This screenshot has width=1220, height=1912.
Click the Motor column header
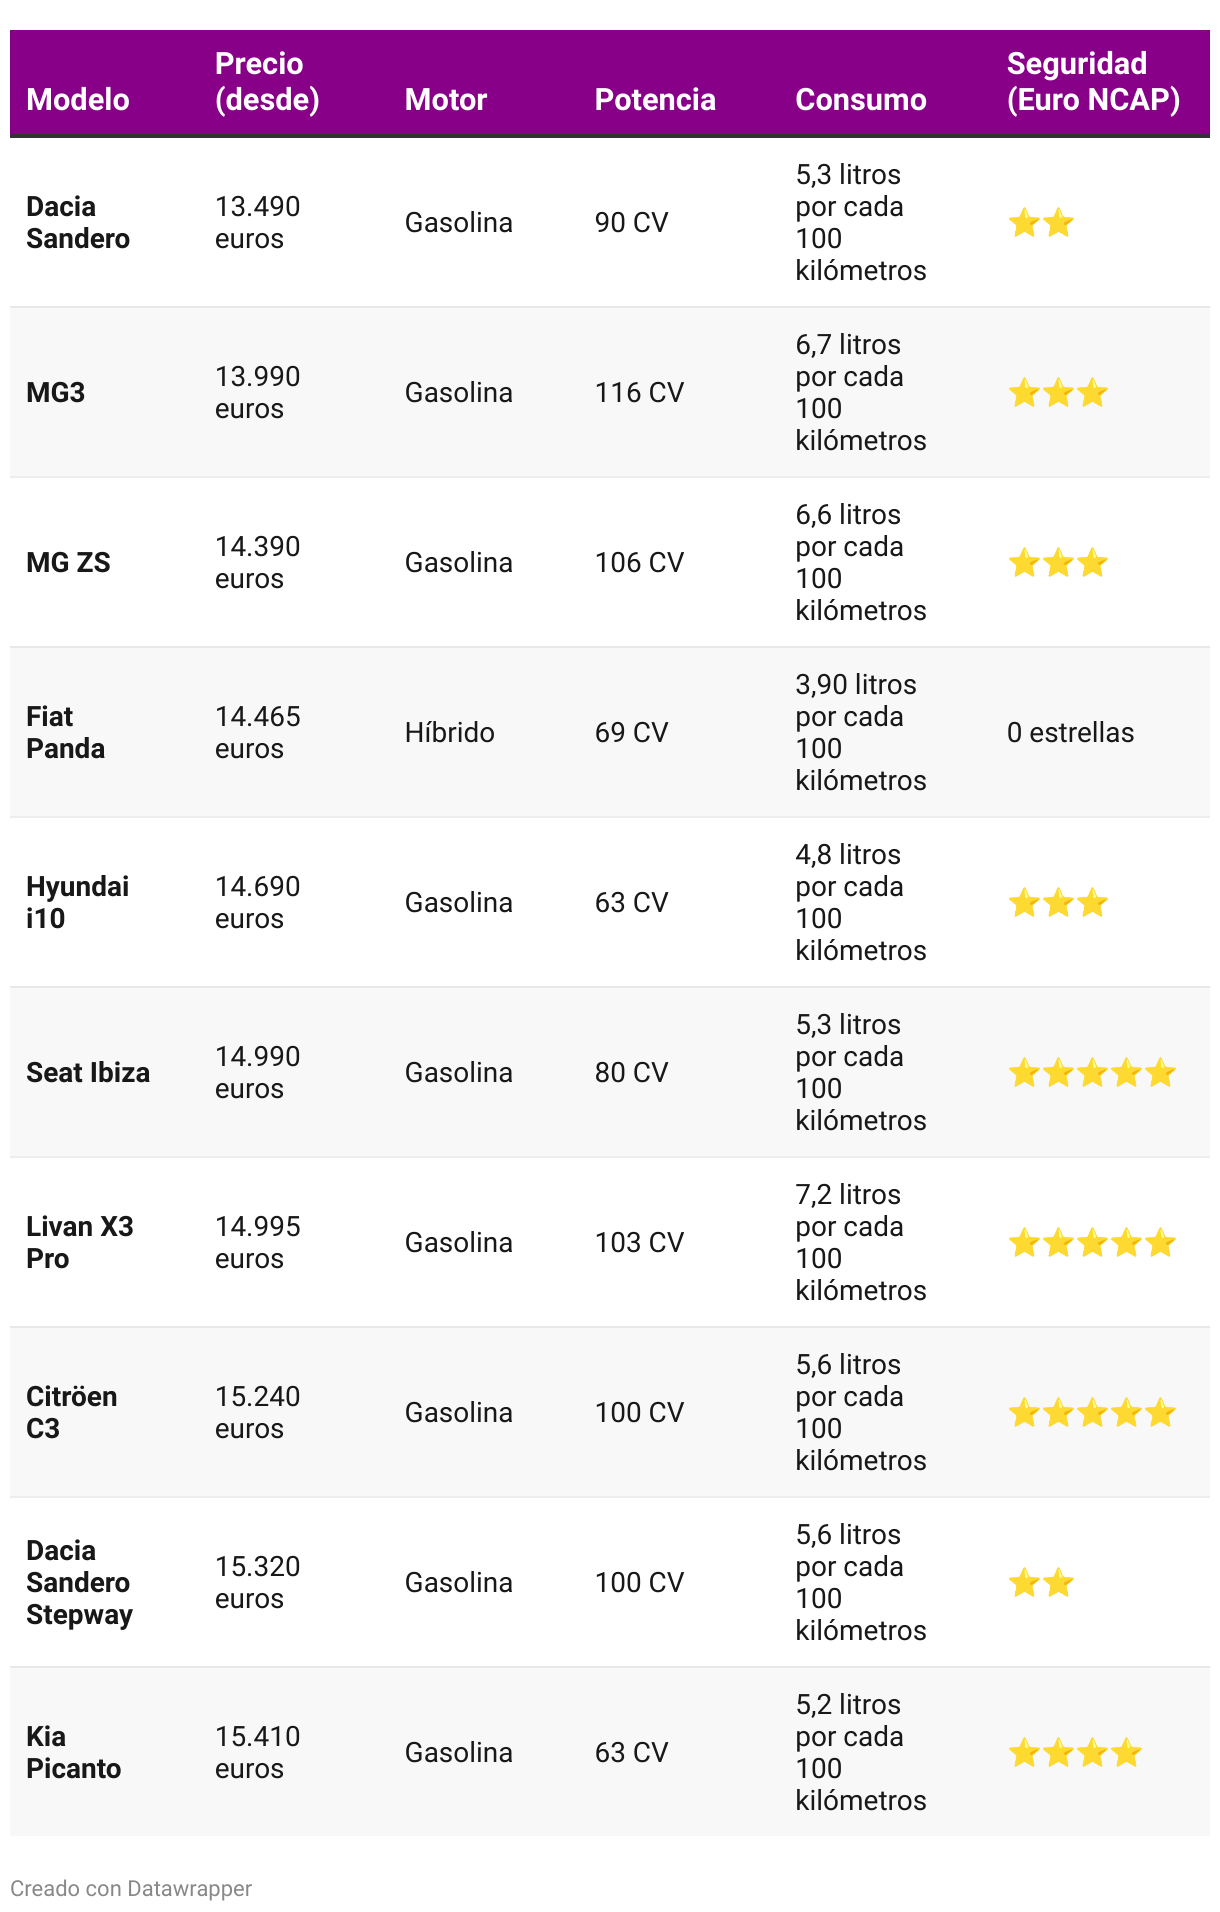(x=446, y=99)
